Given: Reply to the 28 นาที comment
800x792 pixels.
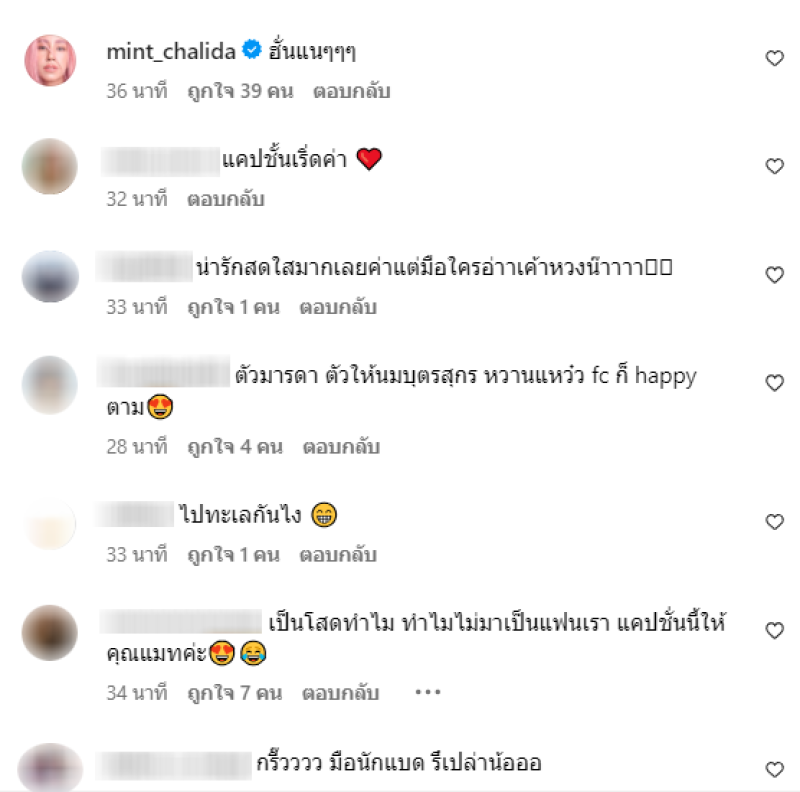Looking at the screenshot, I should point(341,447).
